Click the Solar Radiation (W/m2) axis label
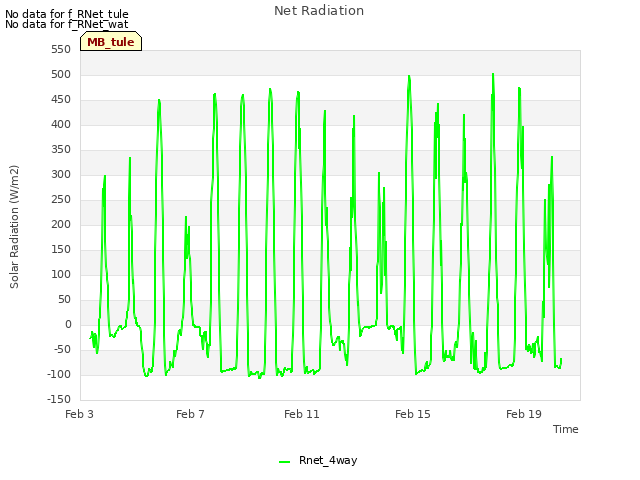The height and width of the screenshot is (480, 640). click(x=14, y=227)
